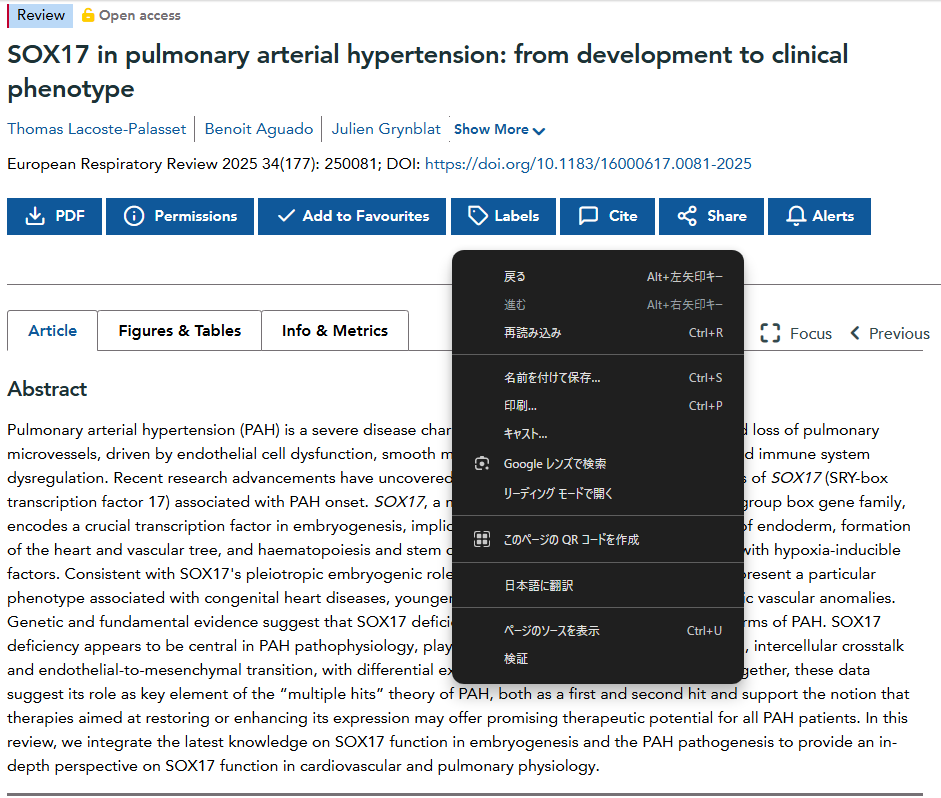Go to Previous article
Screen dimensions: 941x798
point(889,334)
